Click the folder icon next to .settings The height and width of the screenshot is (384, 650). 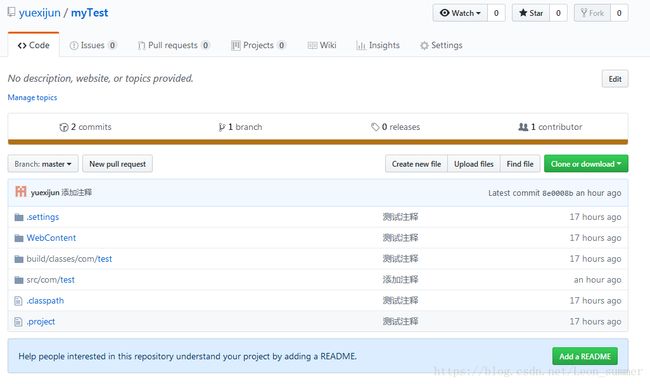click(19, 217)
